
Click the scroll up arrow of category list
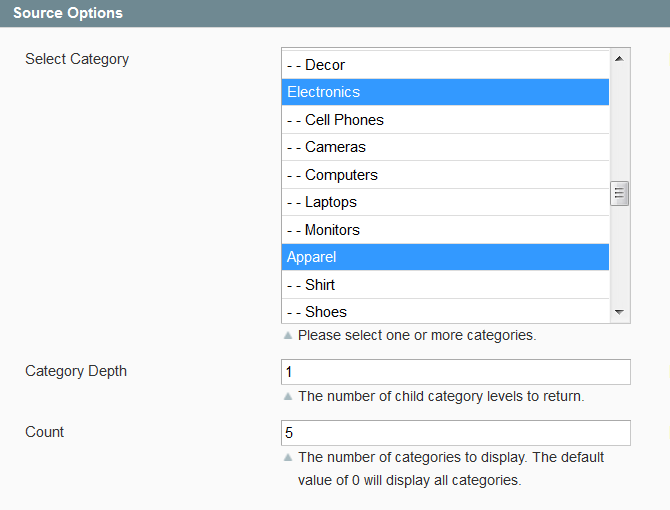[x=619, y=59]
